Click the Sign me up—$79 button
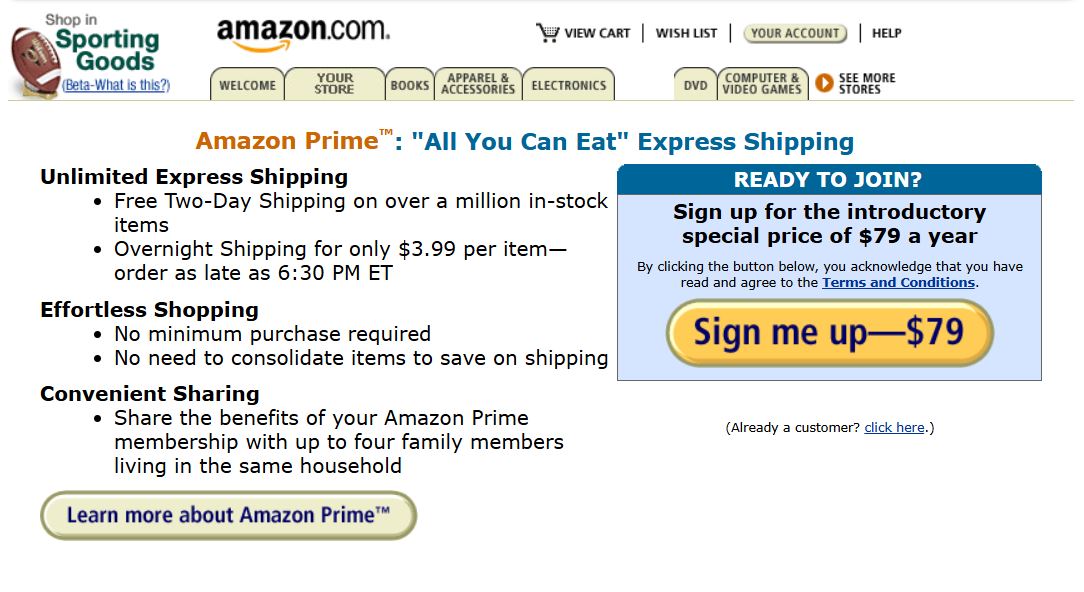 point(828,333)
